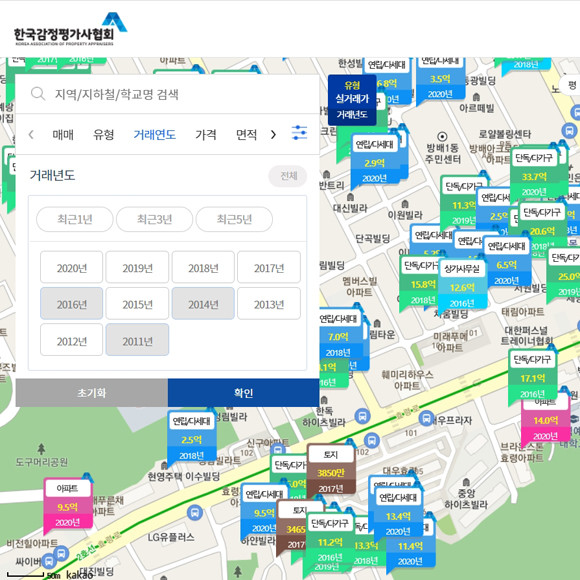The width and height of the screenshot is (580, 580).
Task: Focus the 지역/지하철/학교명 검색 search field
Action: pyautogui.click(x=167, y=94)
